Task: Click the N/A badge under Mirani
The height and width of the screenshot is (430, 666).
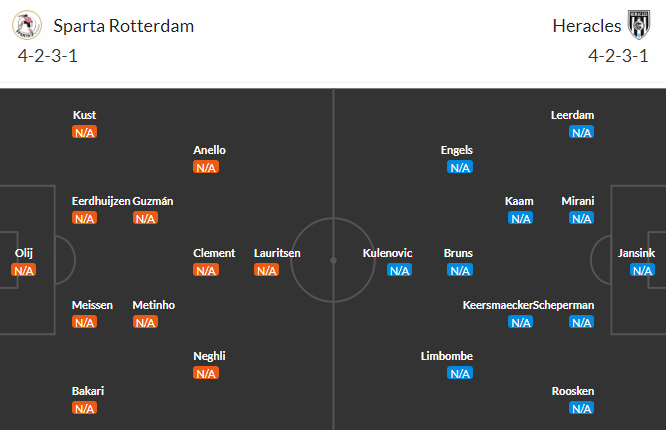Action: click(x=581, y=218)
